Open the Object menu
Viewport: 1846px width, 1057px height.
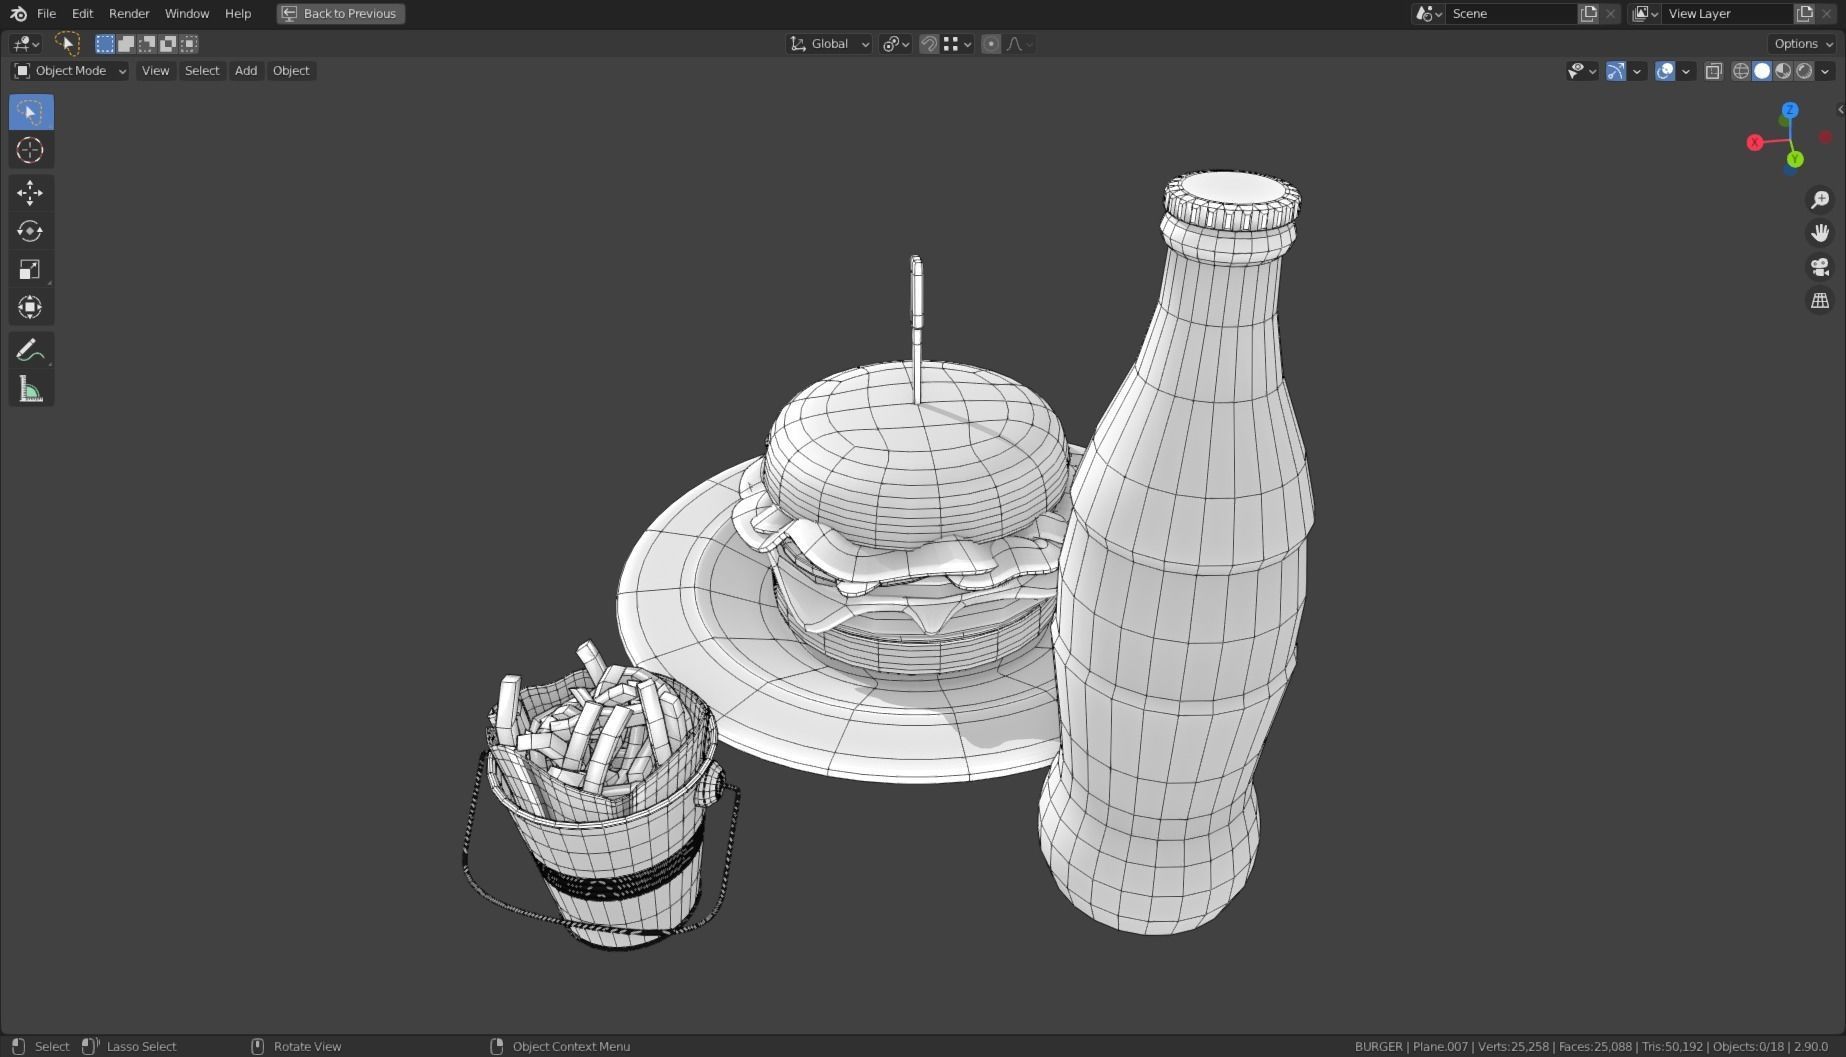291,70
